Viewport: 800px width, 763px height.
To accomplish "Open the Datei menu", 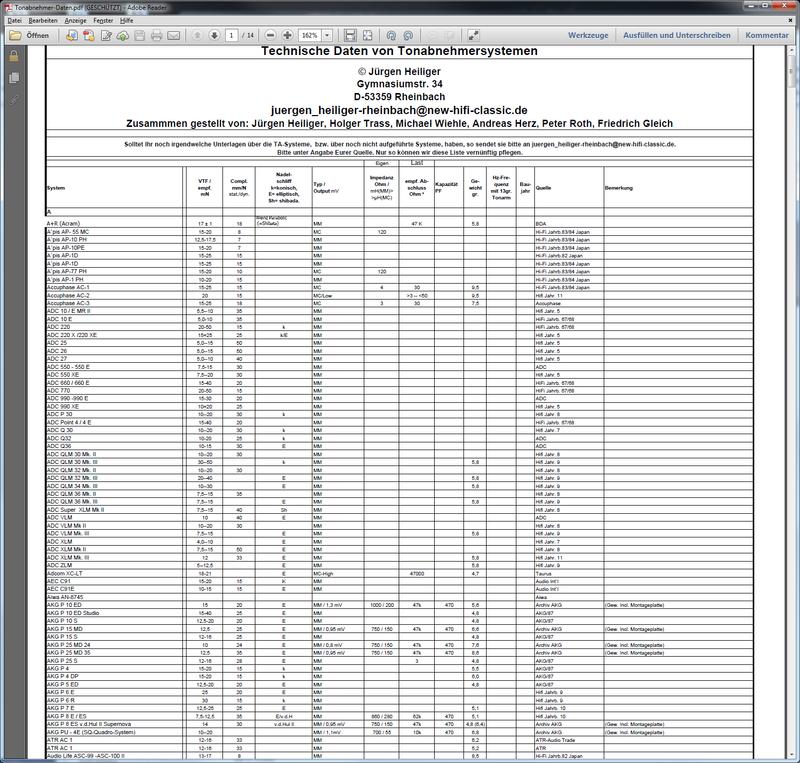I will coord(14,20).
